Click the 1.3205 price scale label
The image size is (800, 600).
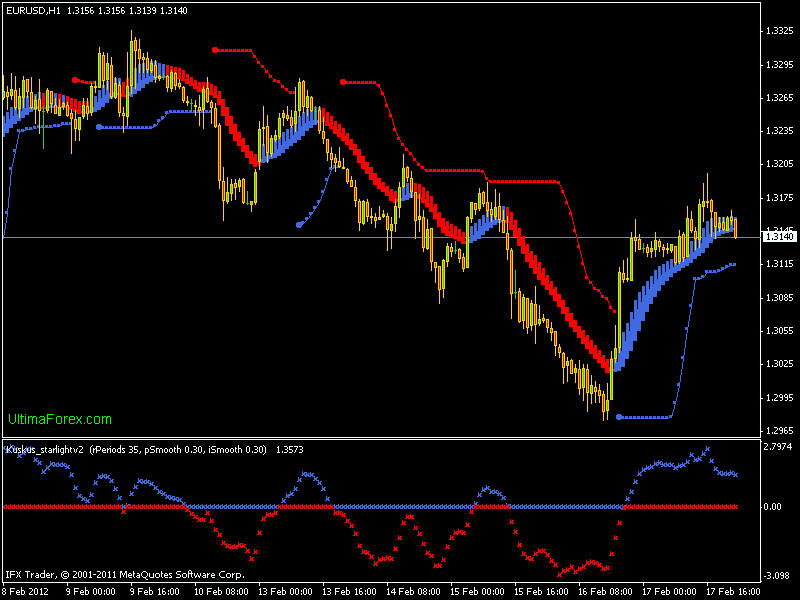tap(780, 164)
